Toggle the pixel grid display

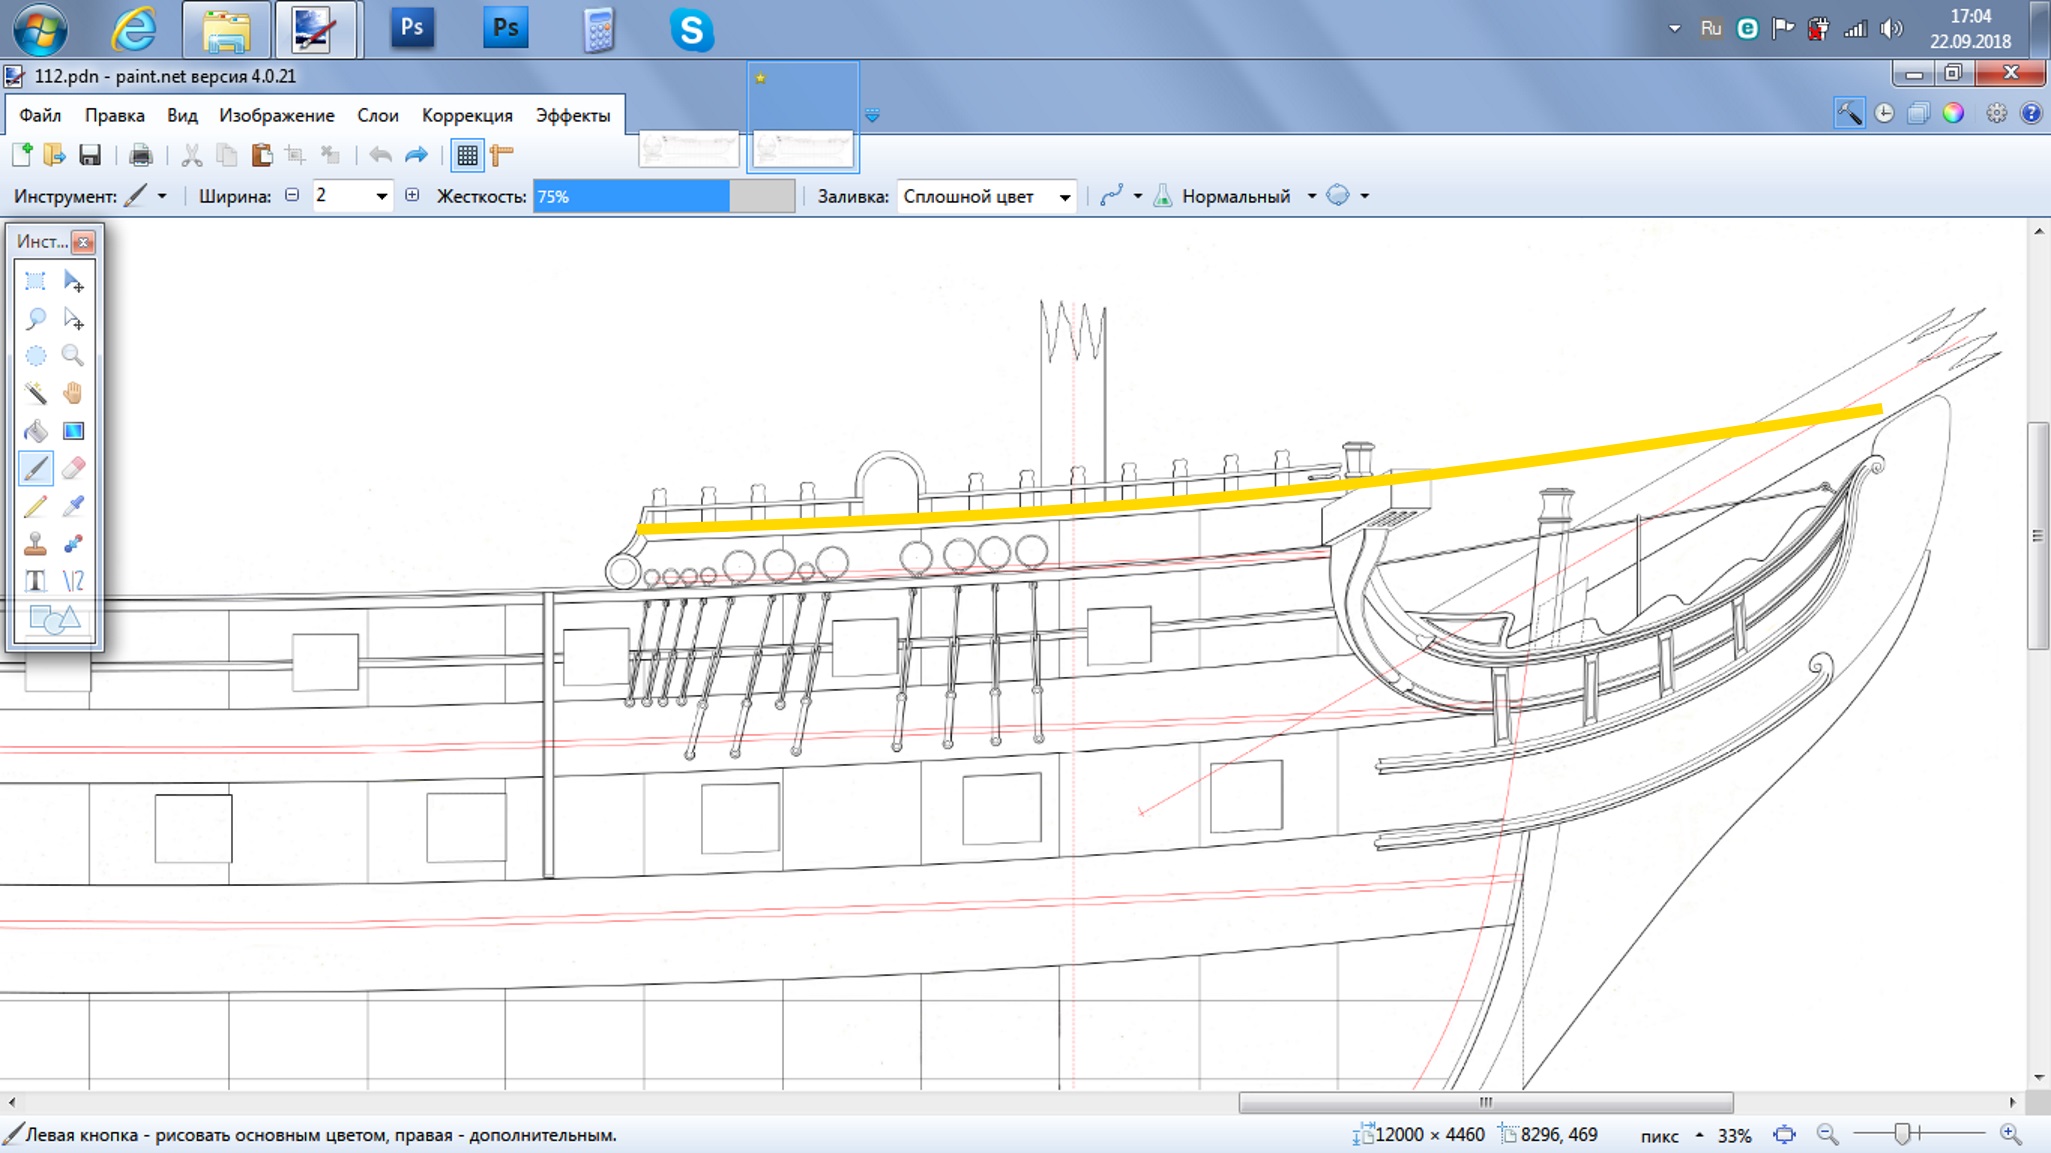click(x=467, y=155)
